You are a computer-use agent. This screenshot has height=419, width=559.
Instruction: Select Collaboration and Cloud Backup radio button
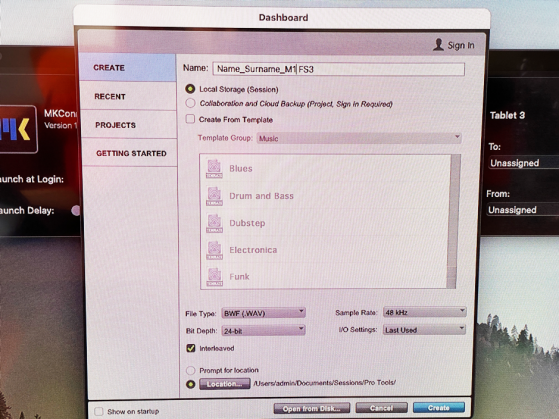tap(190, 103)
